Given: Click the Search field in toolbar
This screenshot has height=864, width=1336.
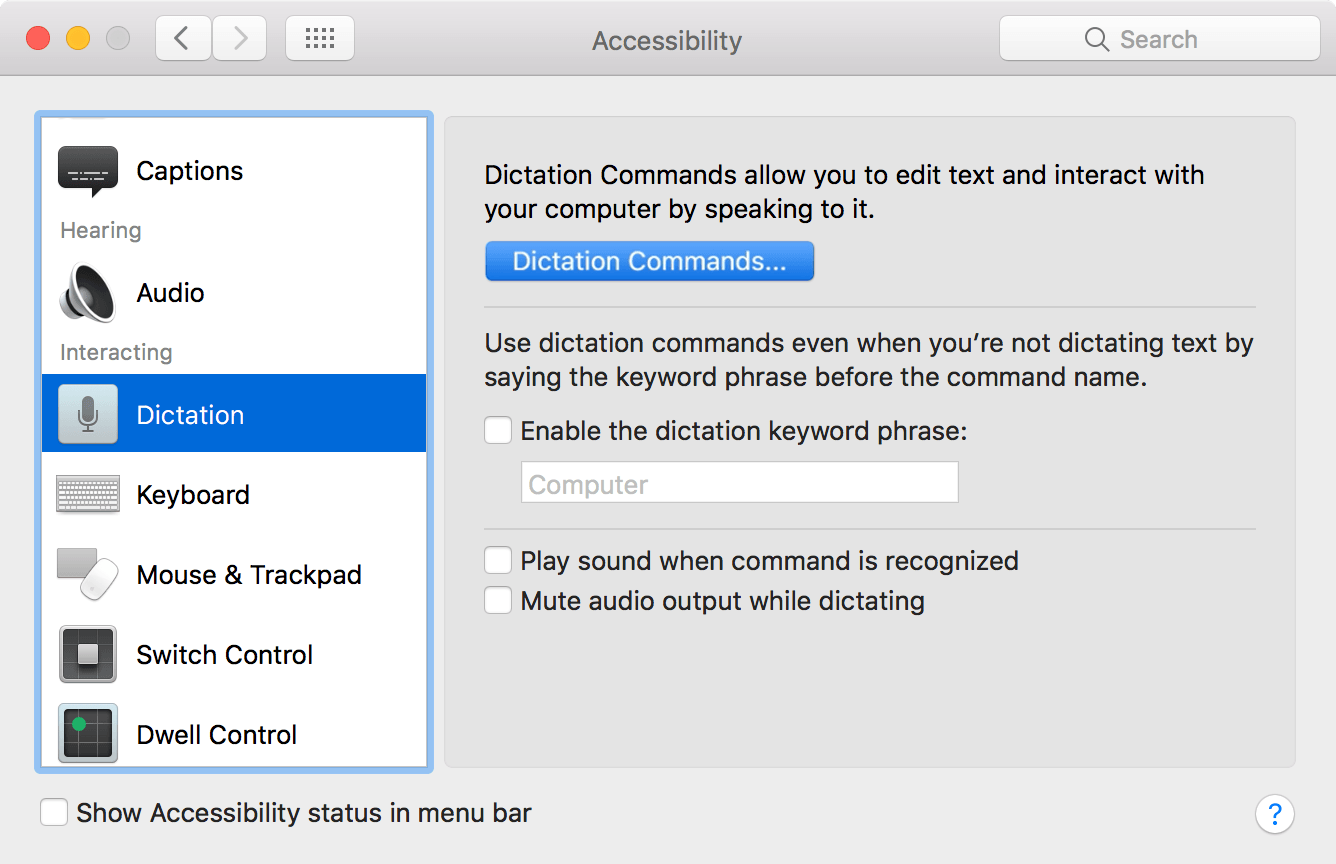Looking at the screenshot, I should pos(1160,39).
